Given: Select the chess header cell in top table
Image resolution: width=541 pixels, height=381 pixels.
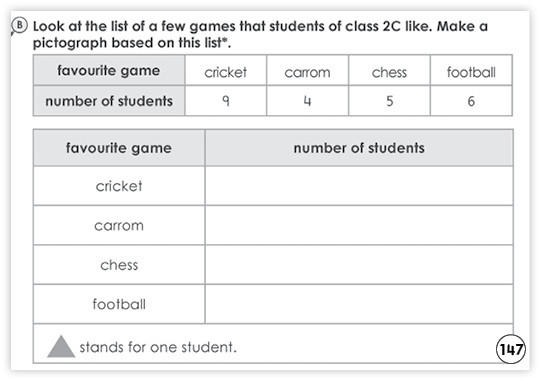Looking at the screenshot, I should [390, 70].
